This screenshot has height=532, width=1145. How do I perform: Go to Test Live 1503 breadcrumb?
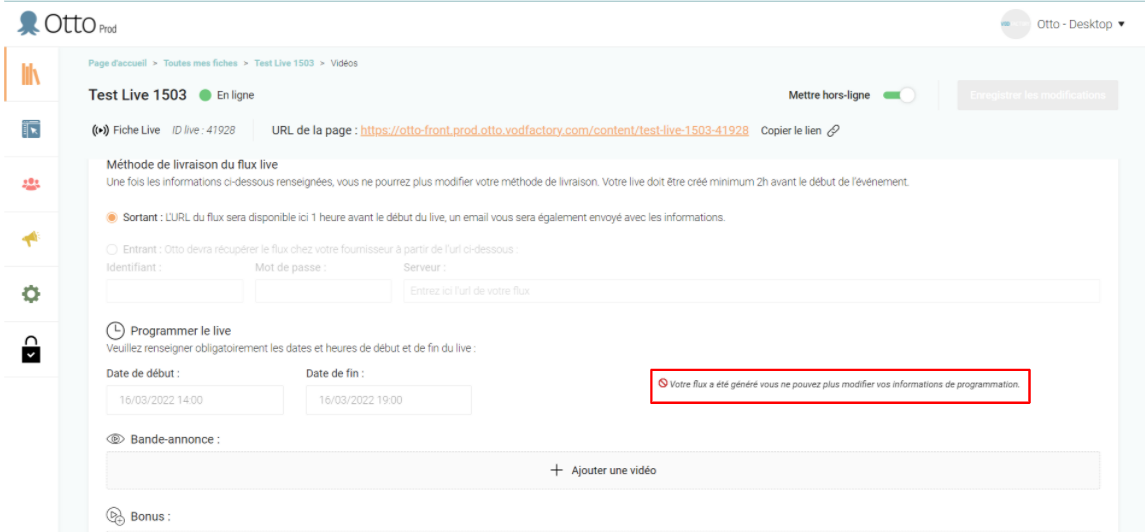point(284,63)
